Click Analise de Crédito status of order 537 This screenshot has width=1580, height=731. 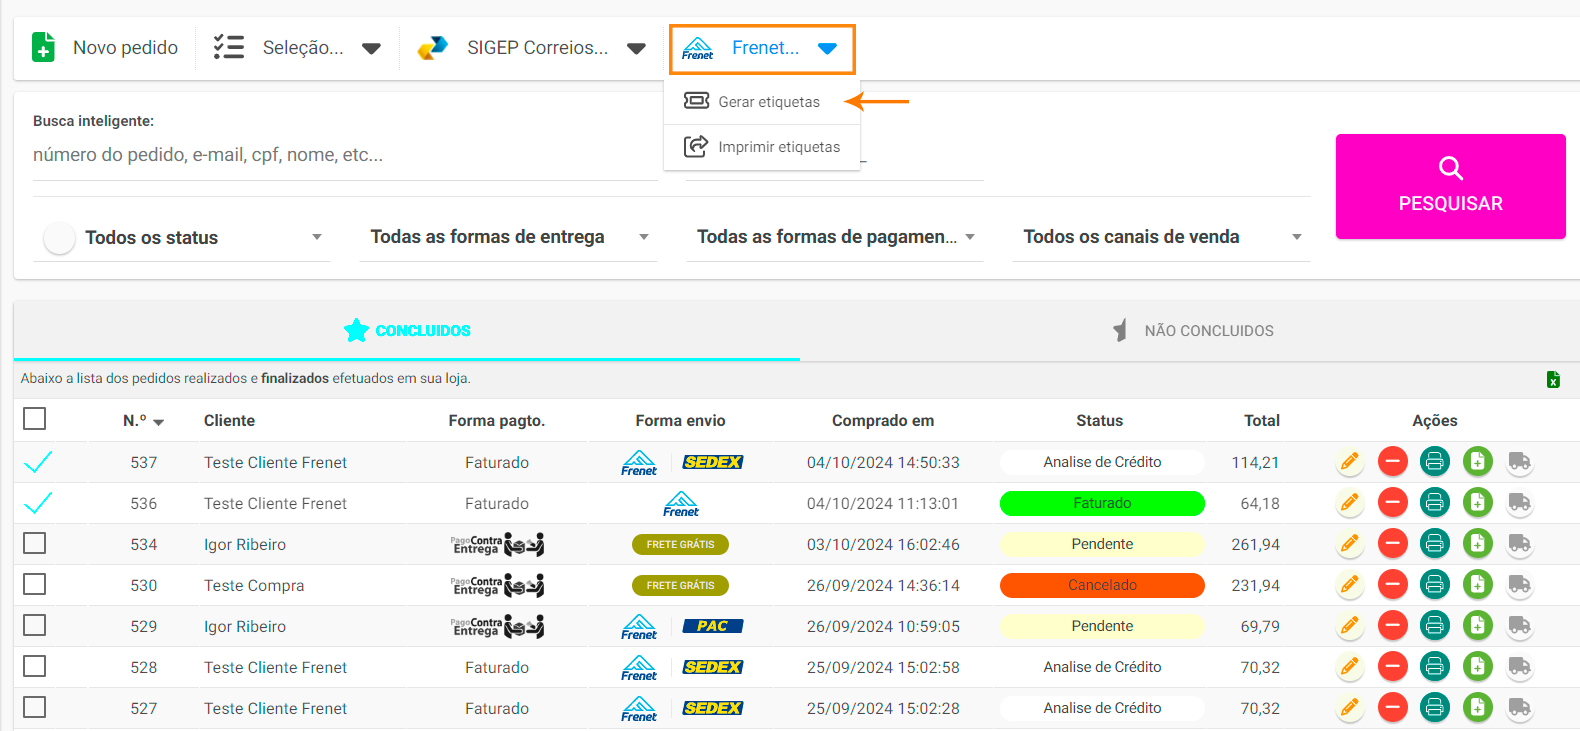[1102, 462]
